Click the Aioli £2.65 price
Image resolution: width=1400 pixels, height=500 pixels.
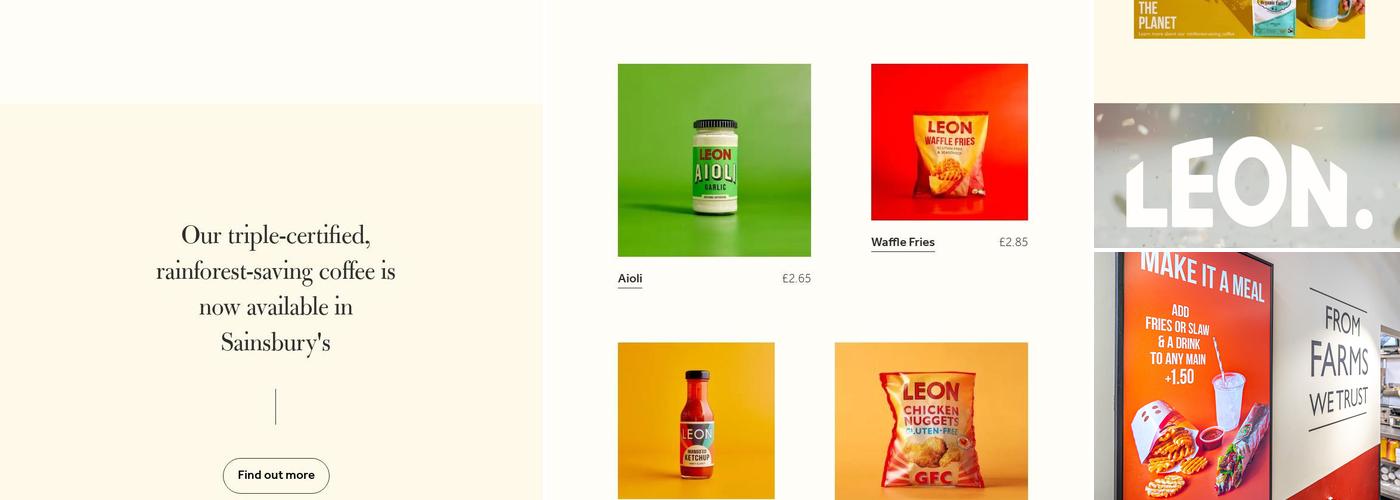click(796, 279)
